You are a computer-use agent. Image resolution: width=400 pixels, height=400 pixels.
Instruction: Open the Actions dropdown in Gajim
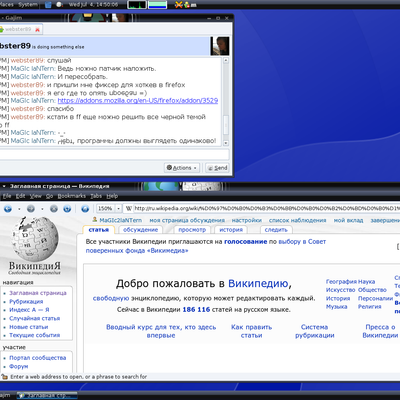[182, 168]
